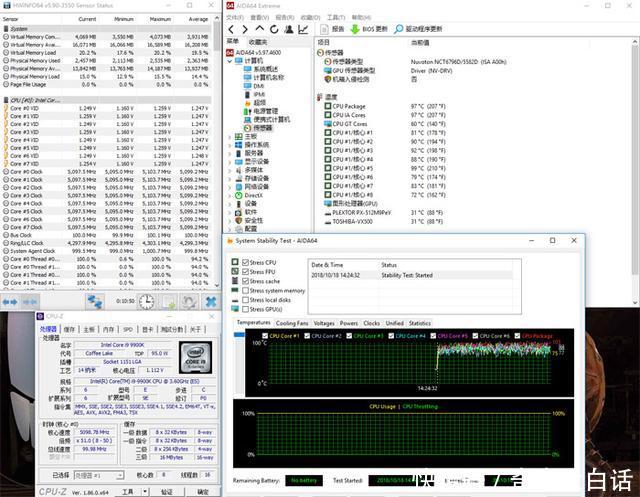Click the up-level arrow in AIDA64 toolbar
This screenshot has height=497, width=640.
[x=259, y=29]
